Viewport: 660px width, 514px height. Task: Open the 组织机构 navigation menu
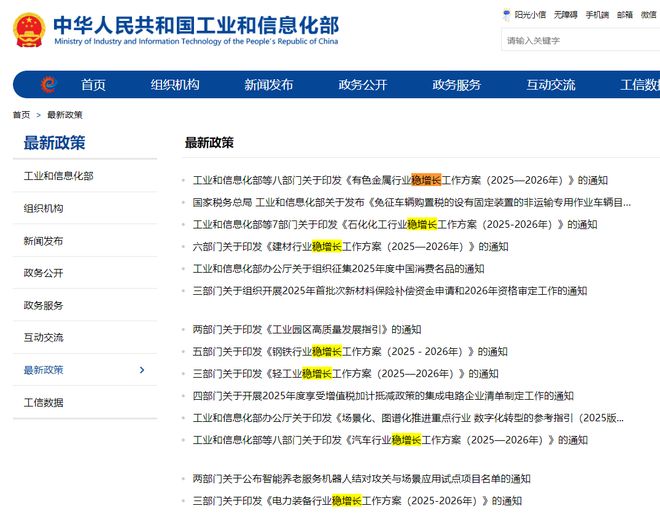[175, 85]
